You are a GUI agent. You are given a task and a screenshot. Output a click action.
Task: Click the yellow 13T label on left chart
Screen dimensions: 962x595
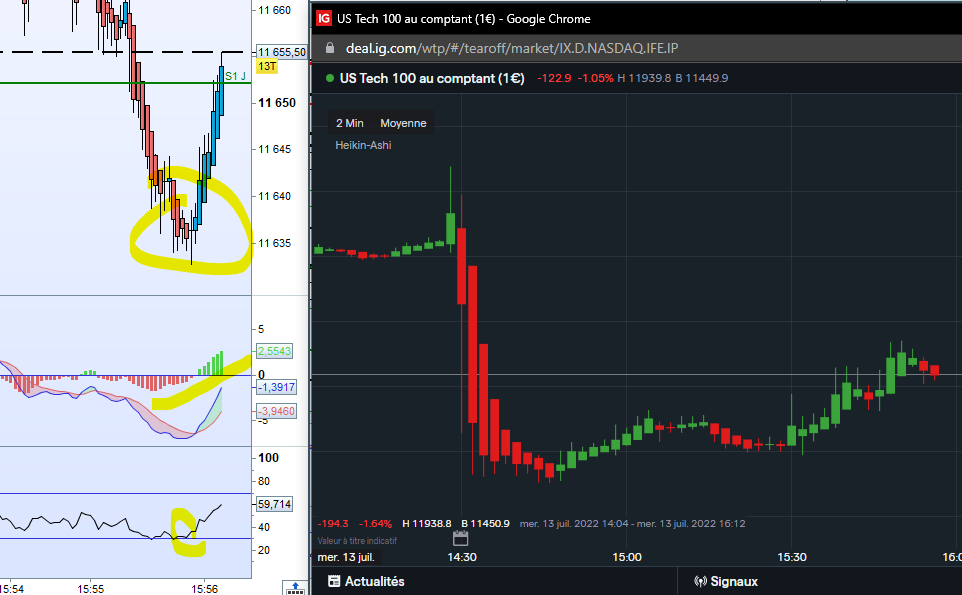coord(267,66)
